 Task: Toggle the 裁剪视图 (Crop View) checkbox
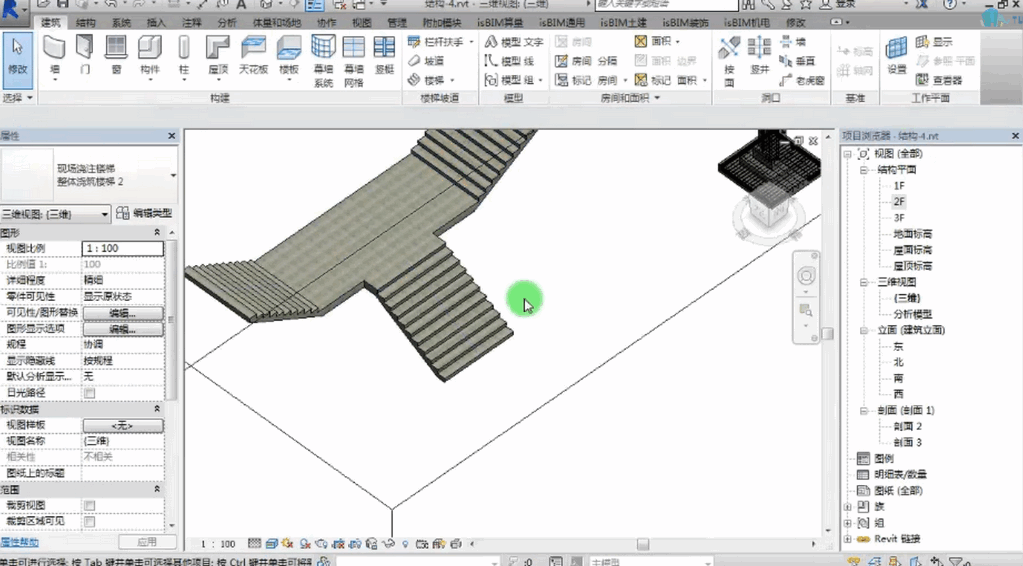[89, 505]
